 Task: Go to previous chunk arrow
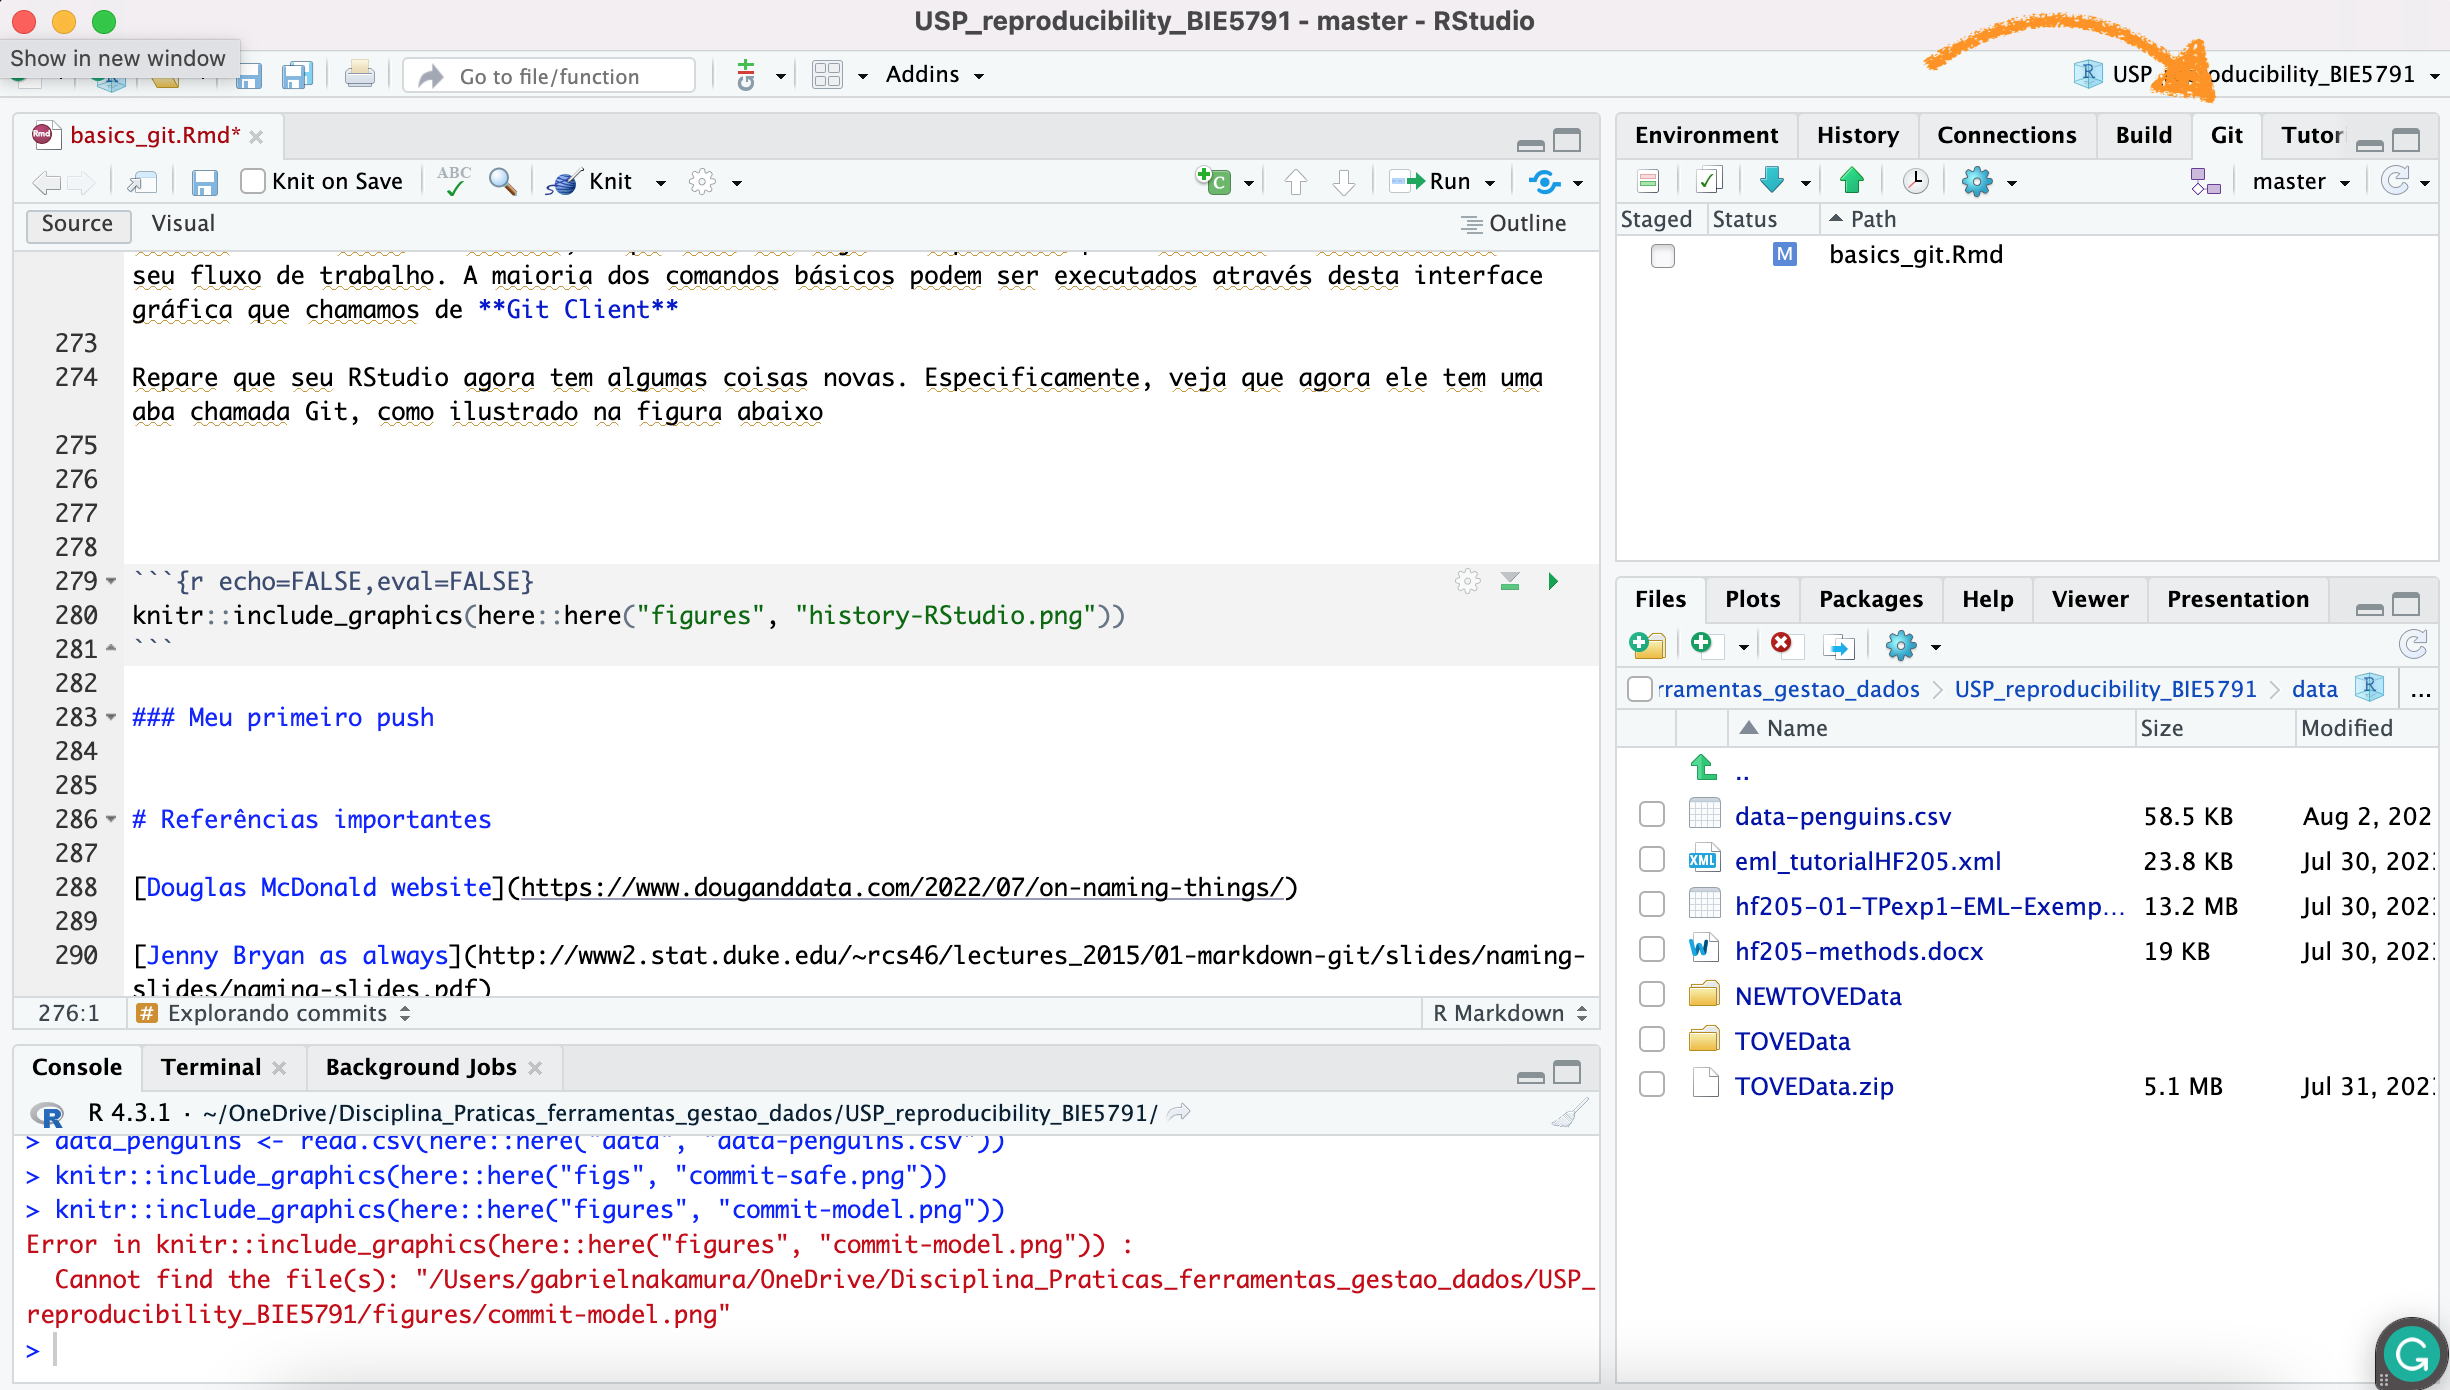(x=1296, y=182)
